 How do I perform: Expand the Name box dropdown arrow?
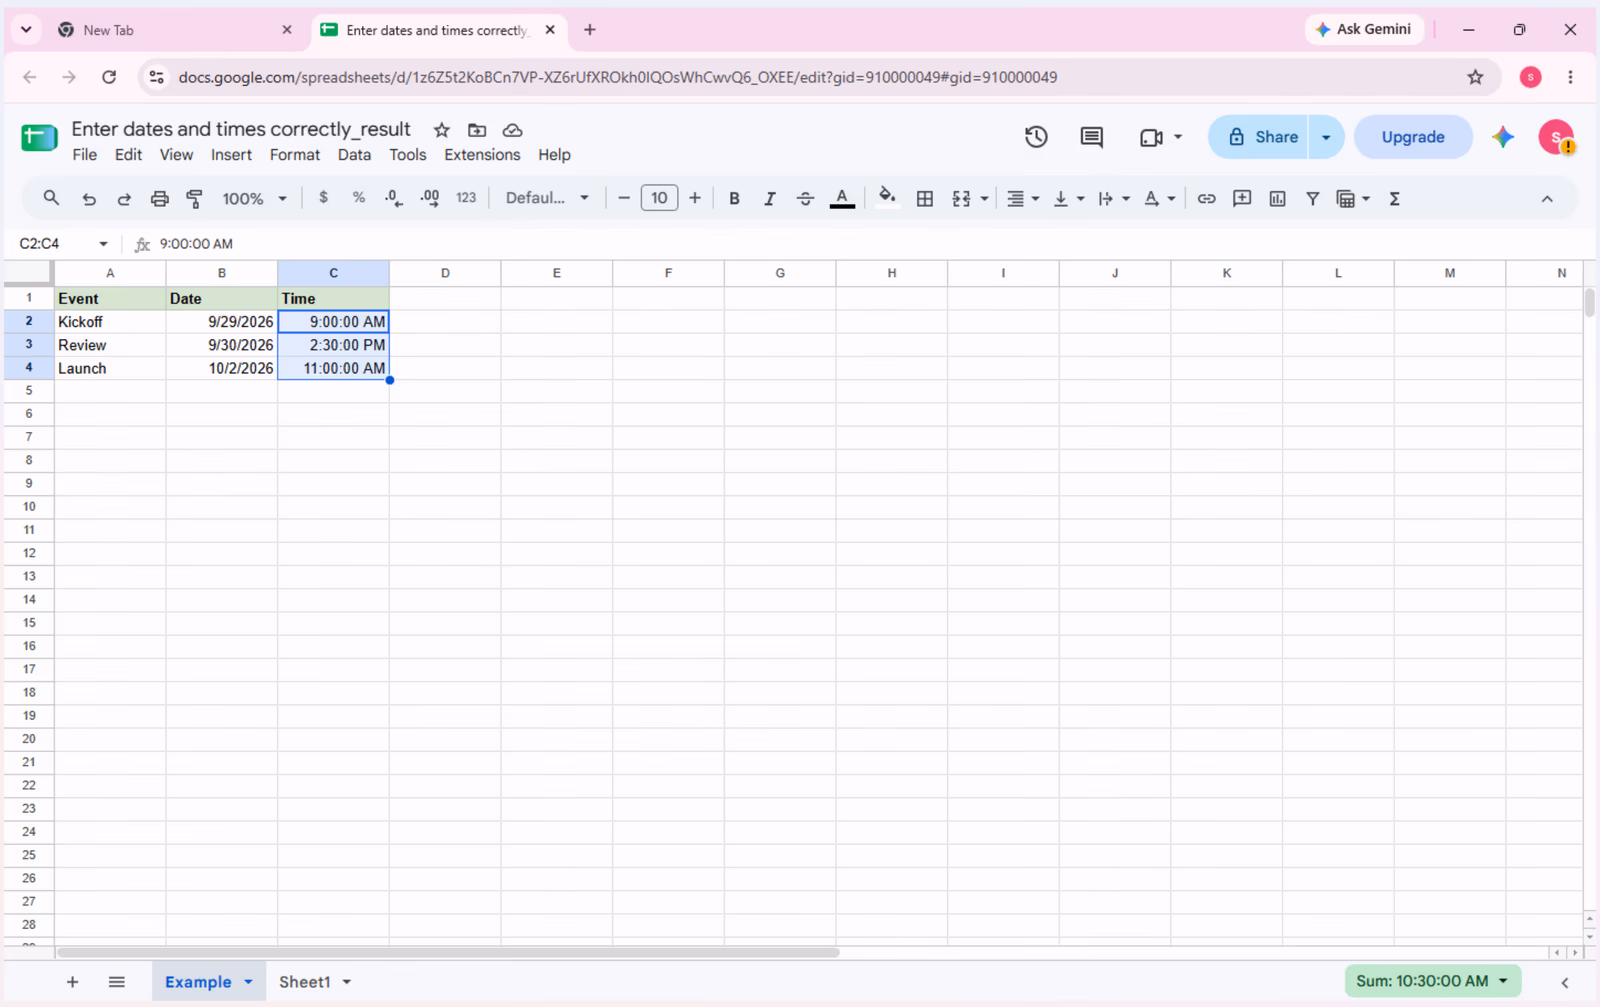[x=103, y=244]
